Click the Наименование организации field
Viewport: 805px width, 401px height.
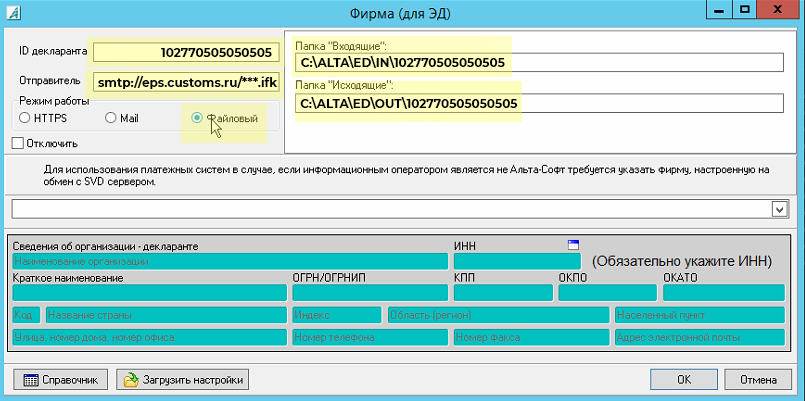click(230, 261)
